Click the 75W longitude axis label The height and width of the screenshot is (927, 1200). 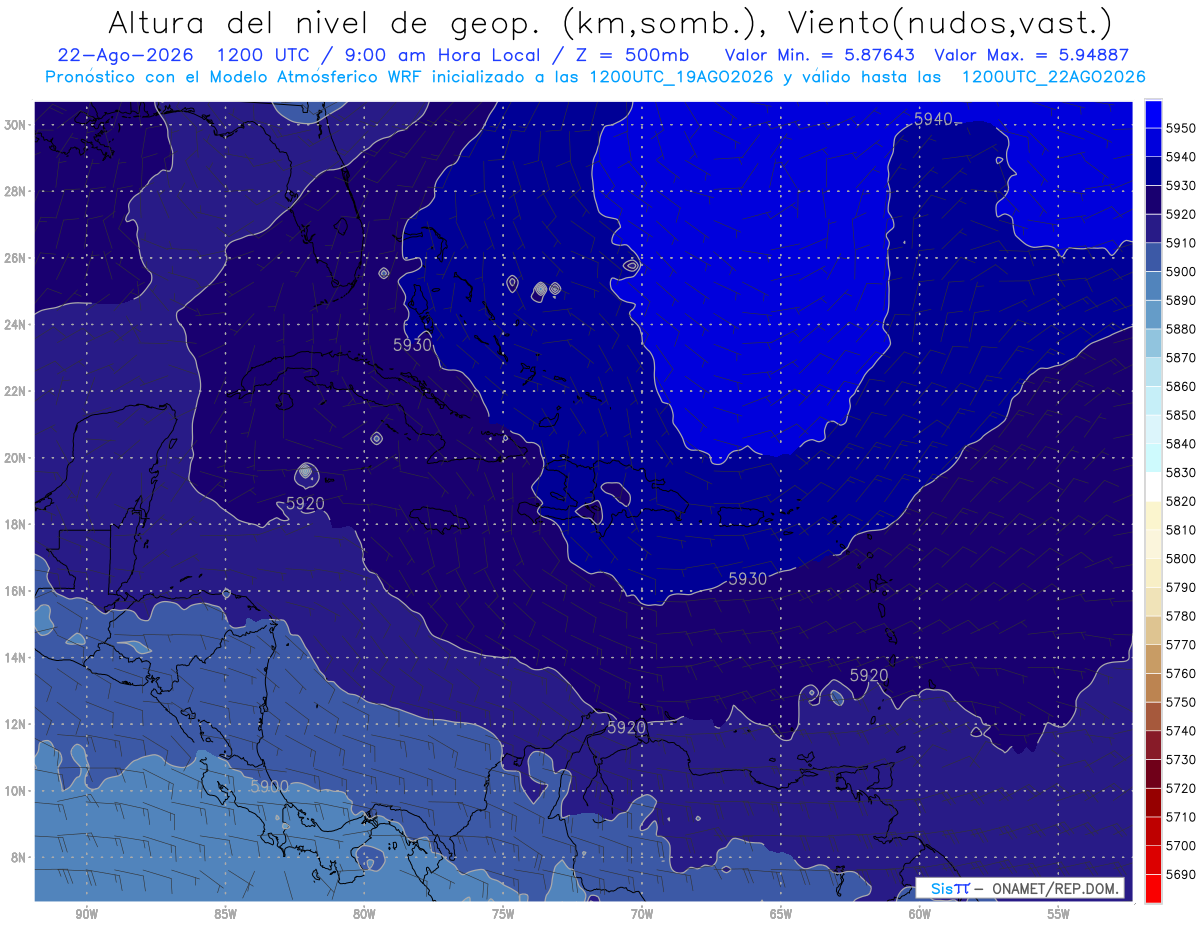503,914
